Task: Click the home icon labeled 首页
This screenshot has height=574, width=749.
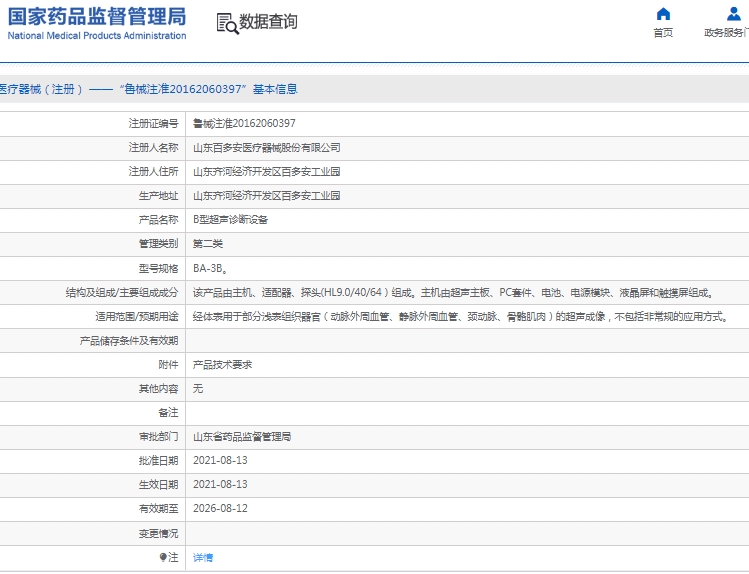Action: (663, 14)
